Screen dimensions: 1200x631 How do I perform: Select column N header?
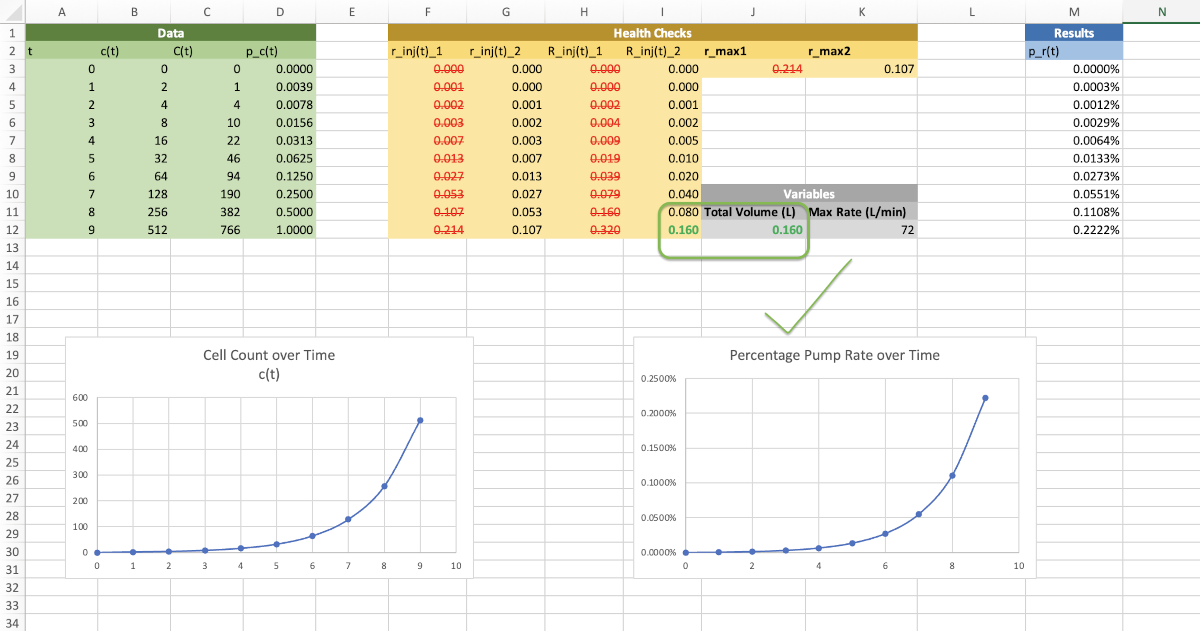tap(1161, 11)
